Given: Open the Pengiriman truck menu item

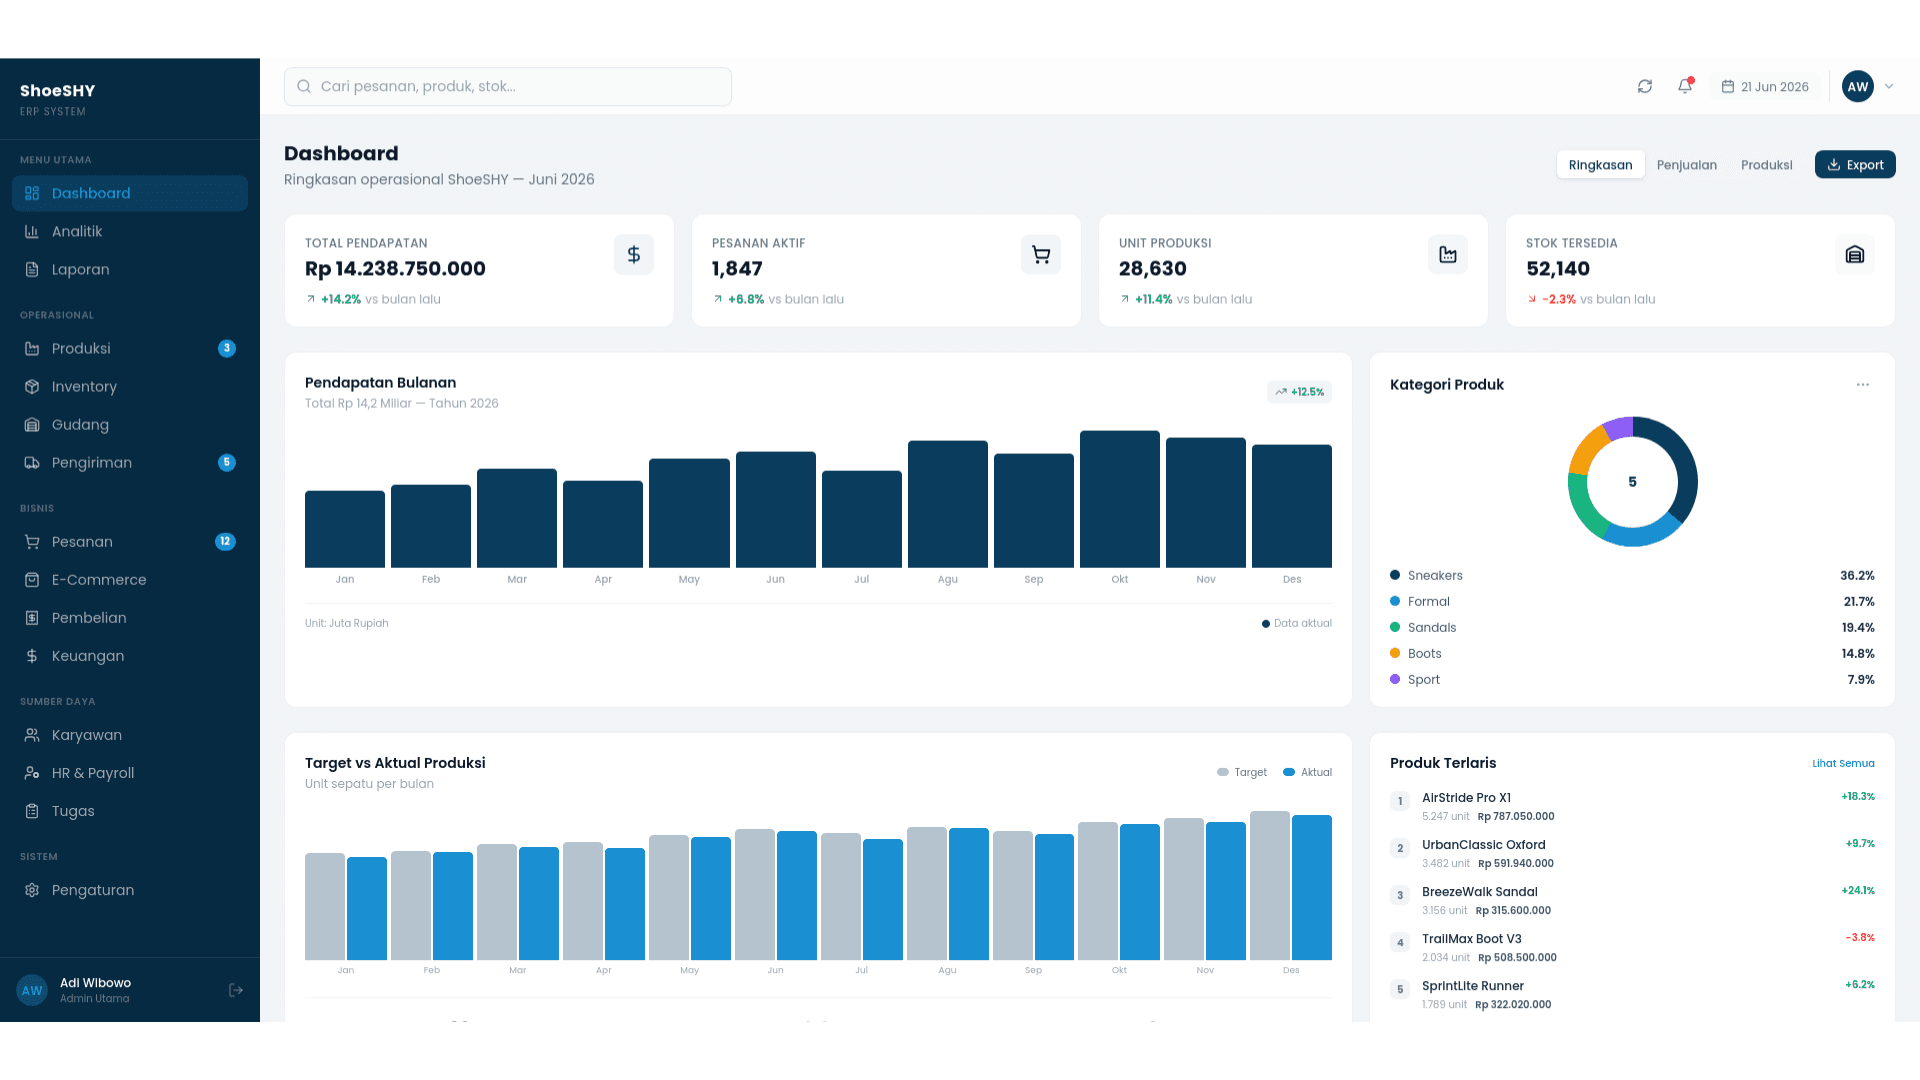Looking at the screenshot, I should [x=130, y=463].
